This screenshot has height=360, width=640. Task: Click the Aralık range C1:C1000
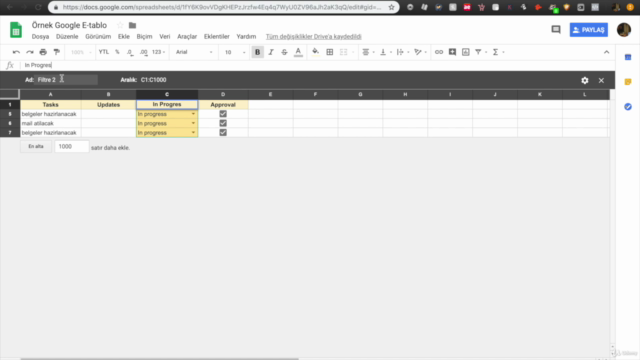pyautogui.click(x=153, y=80)
